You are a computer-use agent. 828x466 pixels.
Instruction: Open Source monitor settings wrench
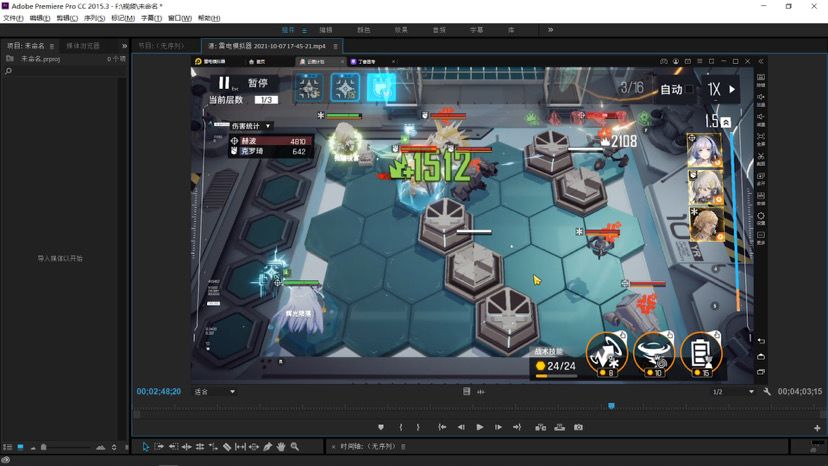click(767, 392)
